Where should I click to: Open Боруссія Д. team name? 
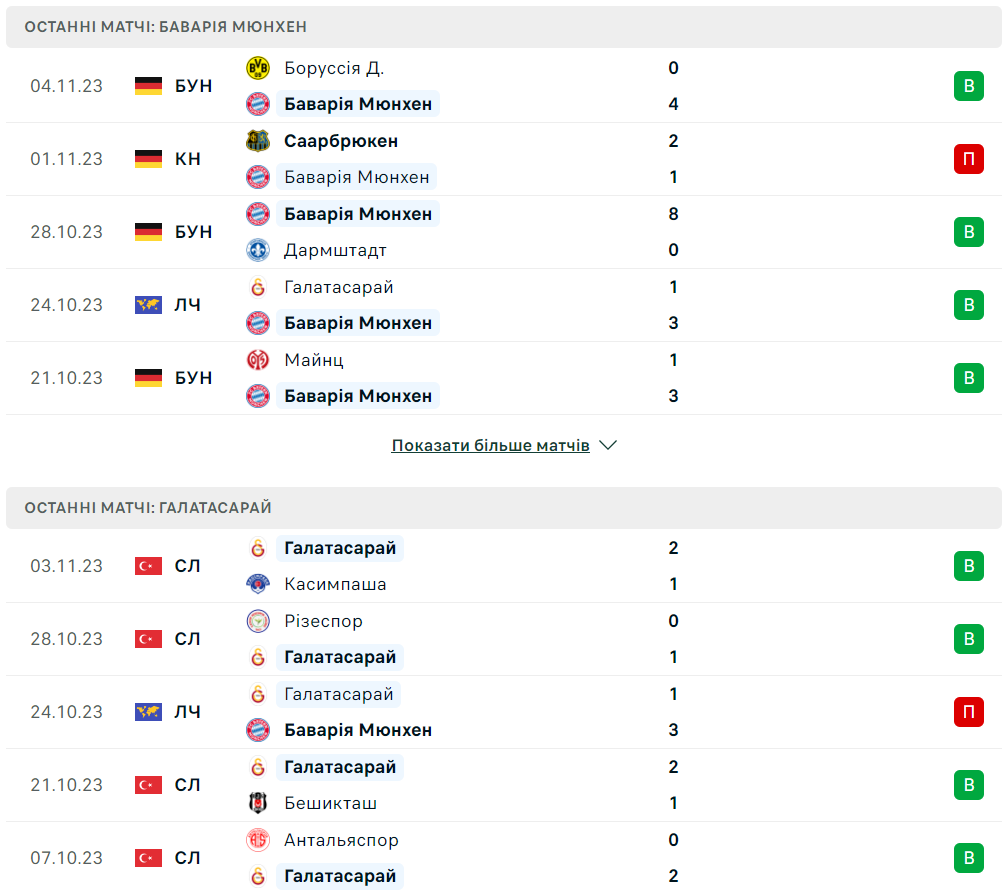[x=334, y=68]
